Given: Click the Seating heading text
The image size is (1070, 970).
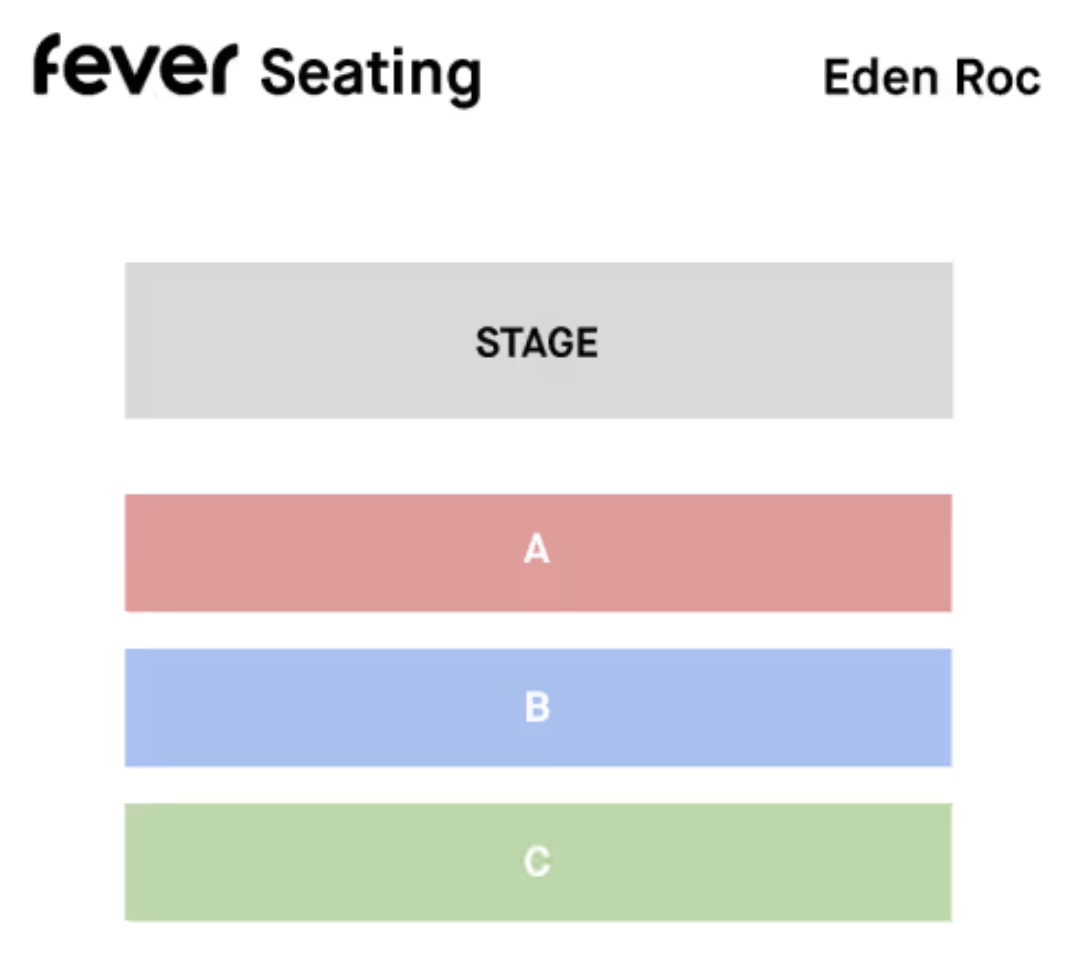Looking at the screenshot, I should tap(370, 75).
